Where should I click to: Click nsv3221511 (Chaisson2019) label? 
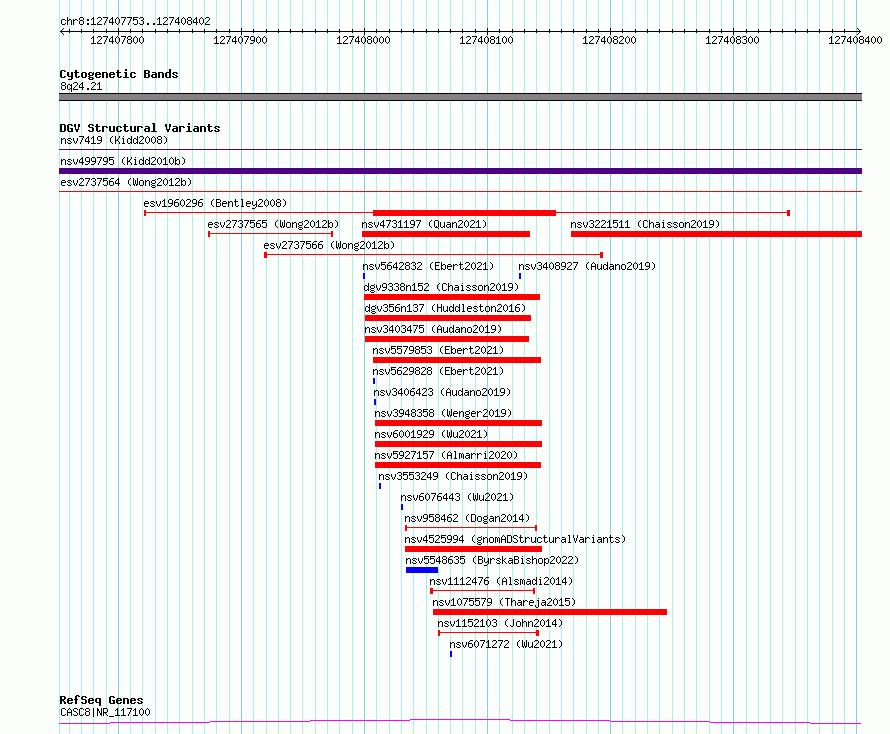pos(645,224)
